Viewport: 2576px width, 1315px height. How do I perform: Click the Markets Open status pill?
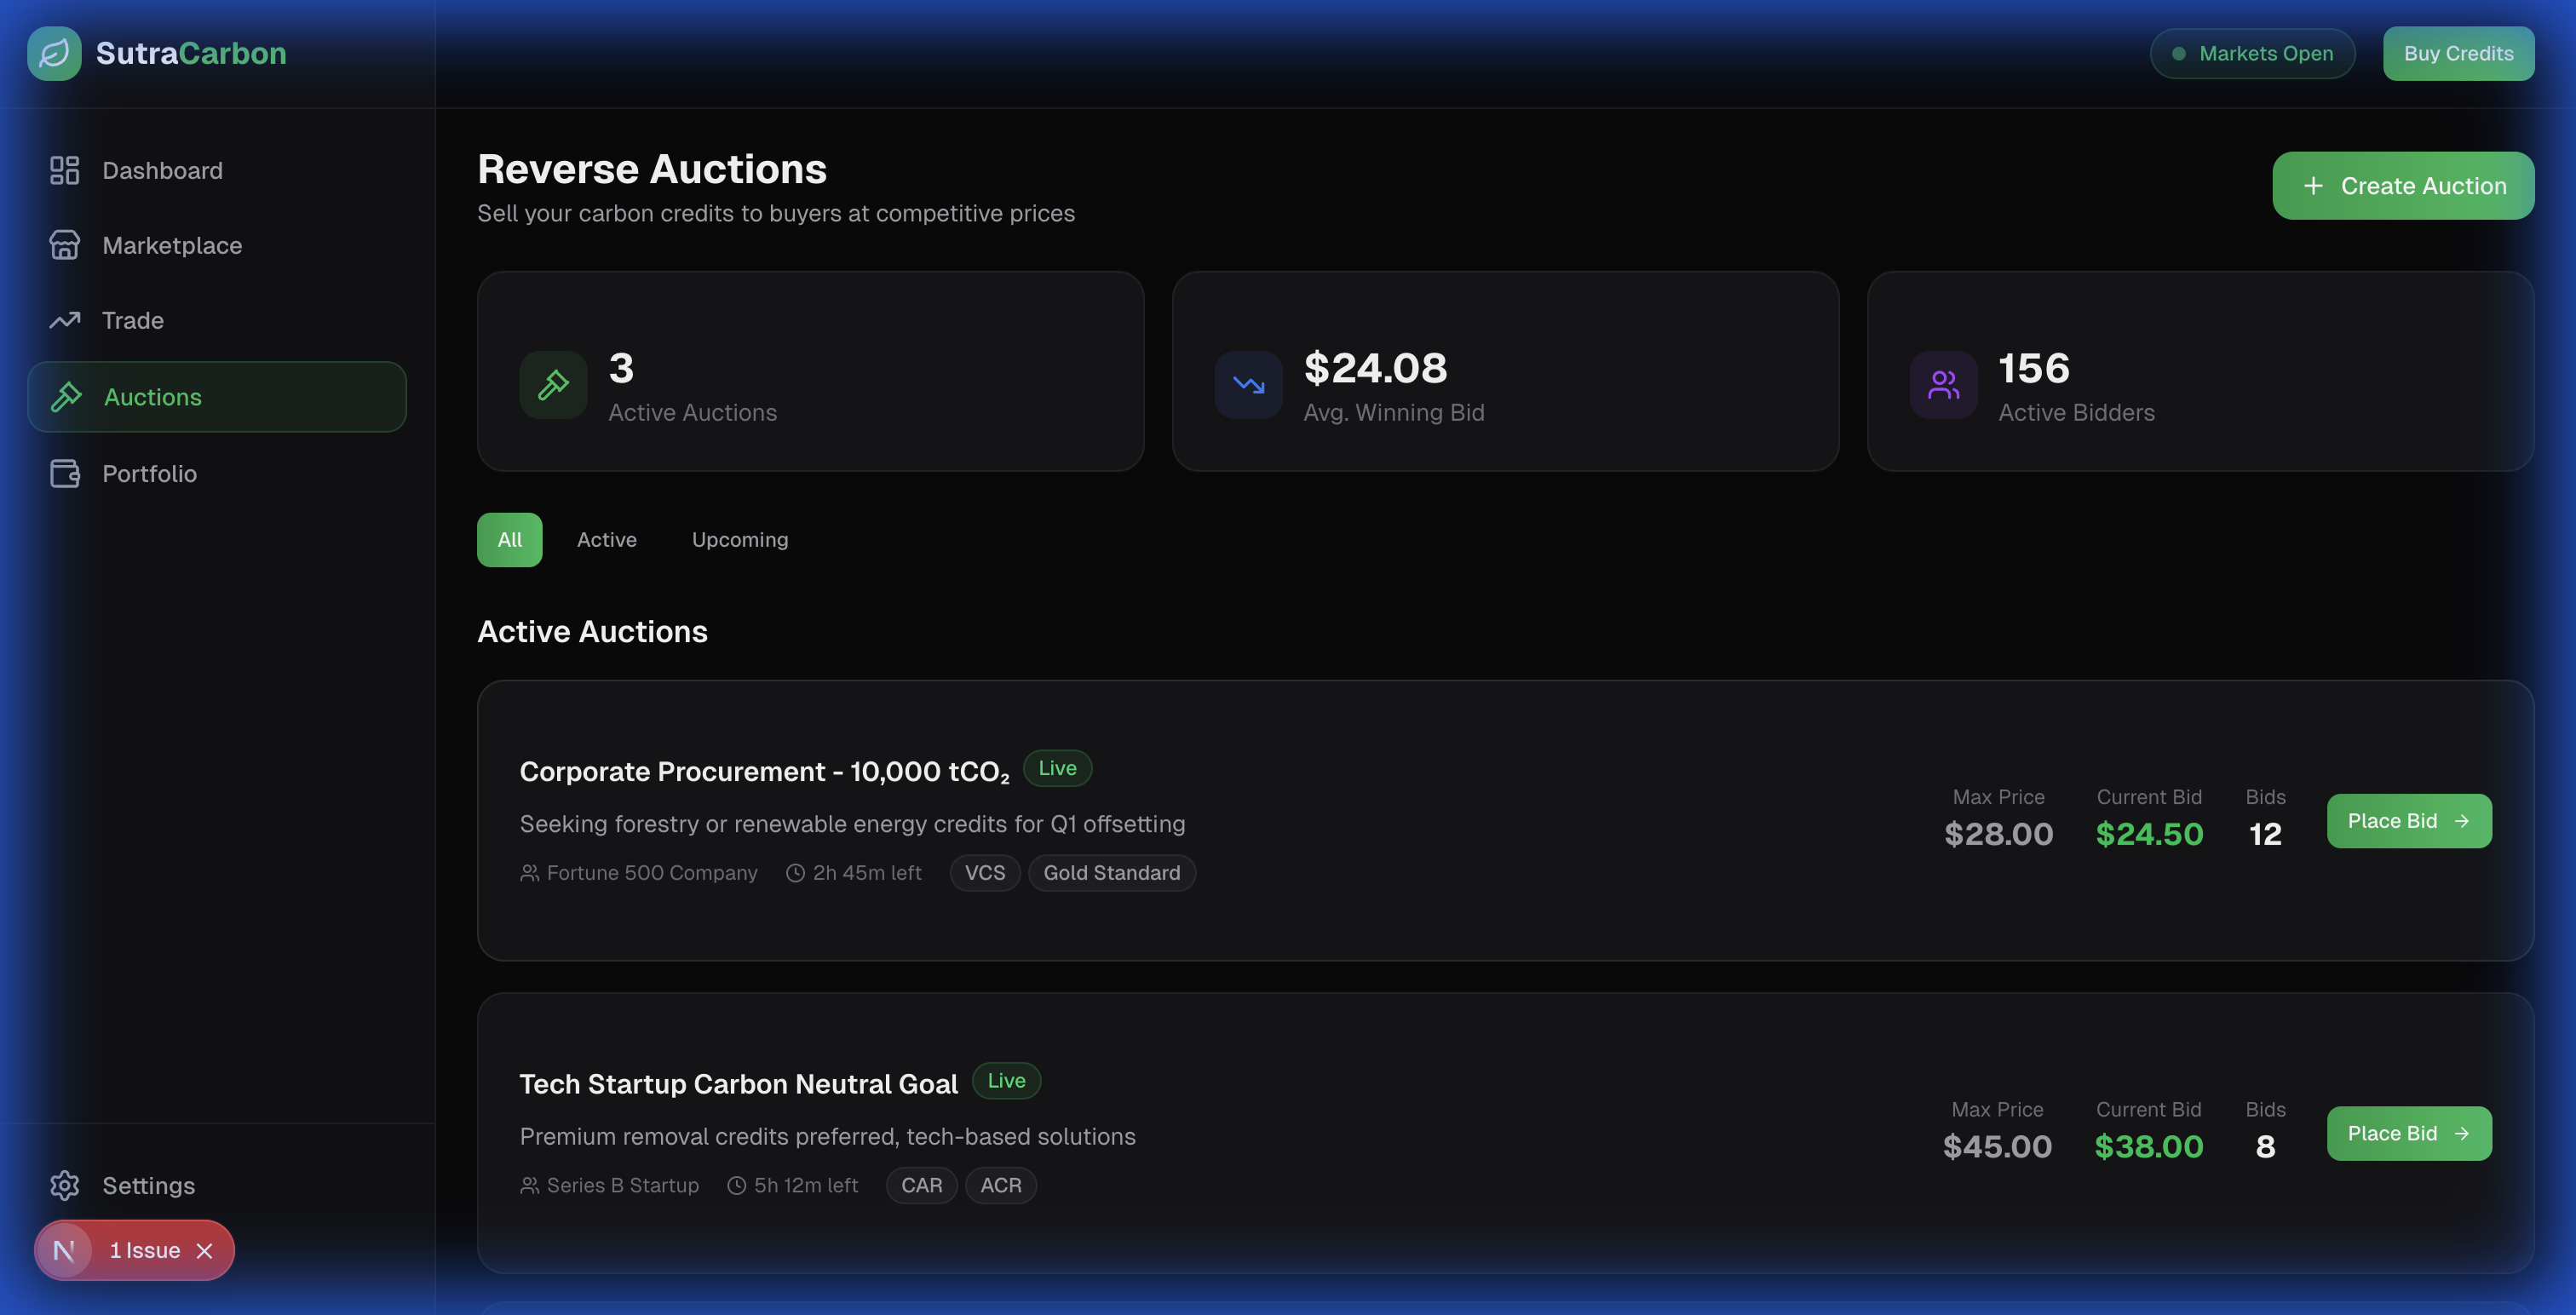click(x=2252, y=53)
